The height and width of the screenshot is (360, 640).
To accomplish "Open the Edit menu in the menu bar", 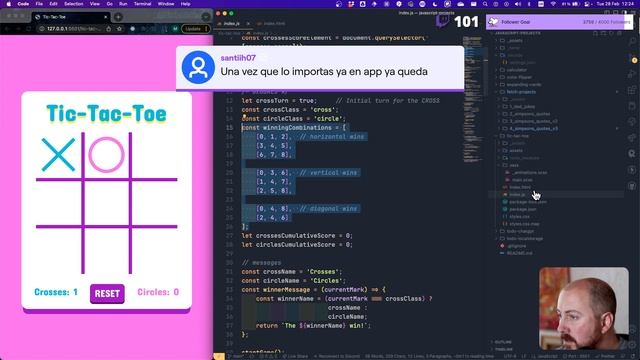I will coord(53,4).
